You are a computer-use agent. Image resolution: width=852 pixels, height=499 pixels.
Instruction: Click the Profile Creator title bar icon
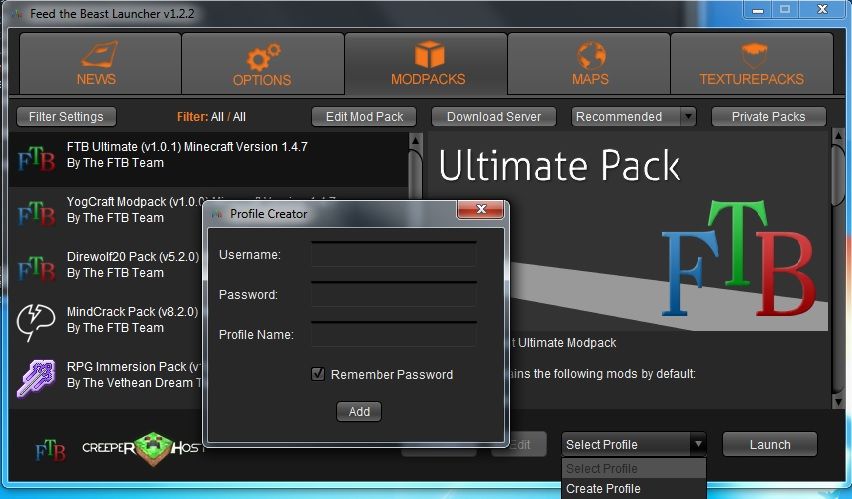[218, 214]
